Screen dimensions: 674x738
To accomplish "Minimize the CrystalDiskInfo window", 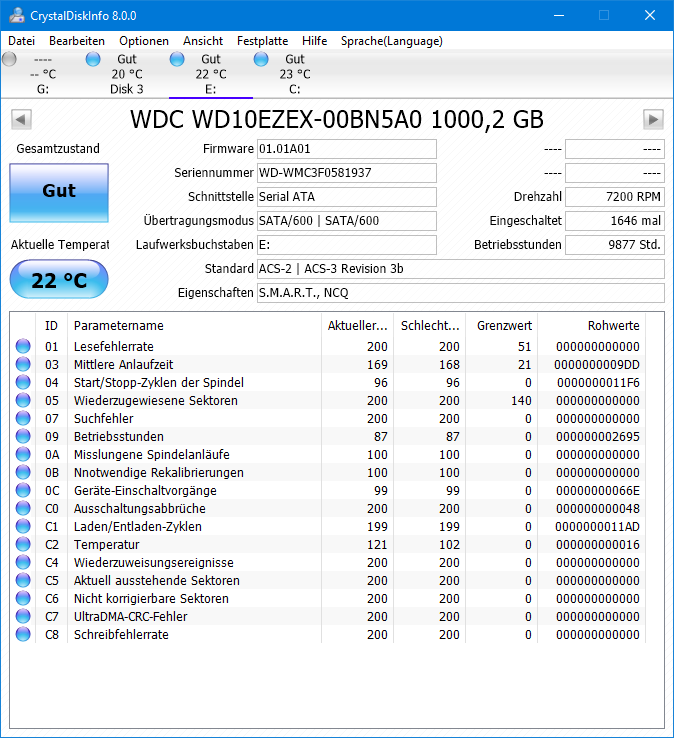I will tap(559, 15).
